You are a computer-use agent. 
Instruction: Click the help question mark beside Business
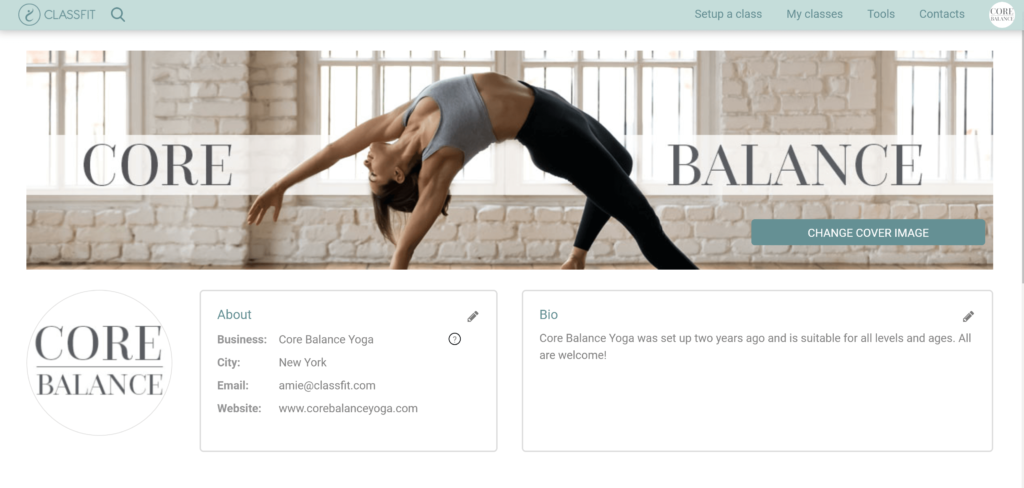pyautogui.click(x=455, y=339)
